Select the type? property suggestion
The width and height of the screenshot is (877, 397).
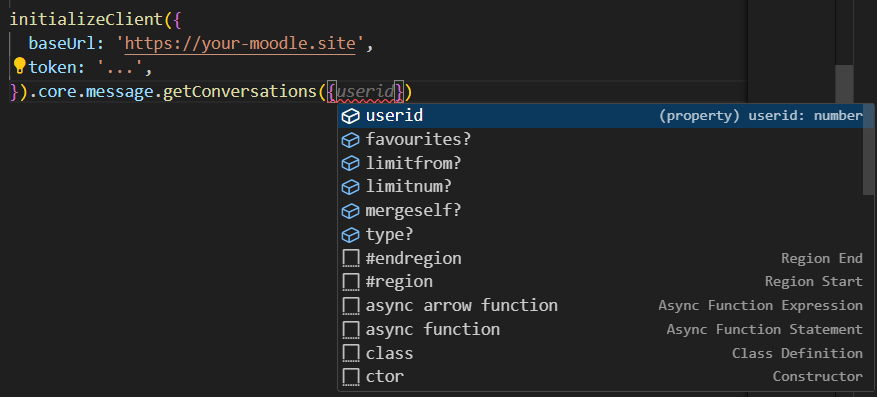click(601, 234)
